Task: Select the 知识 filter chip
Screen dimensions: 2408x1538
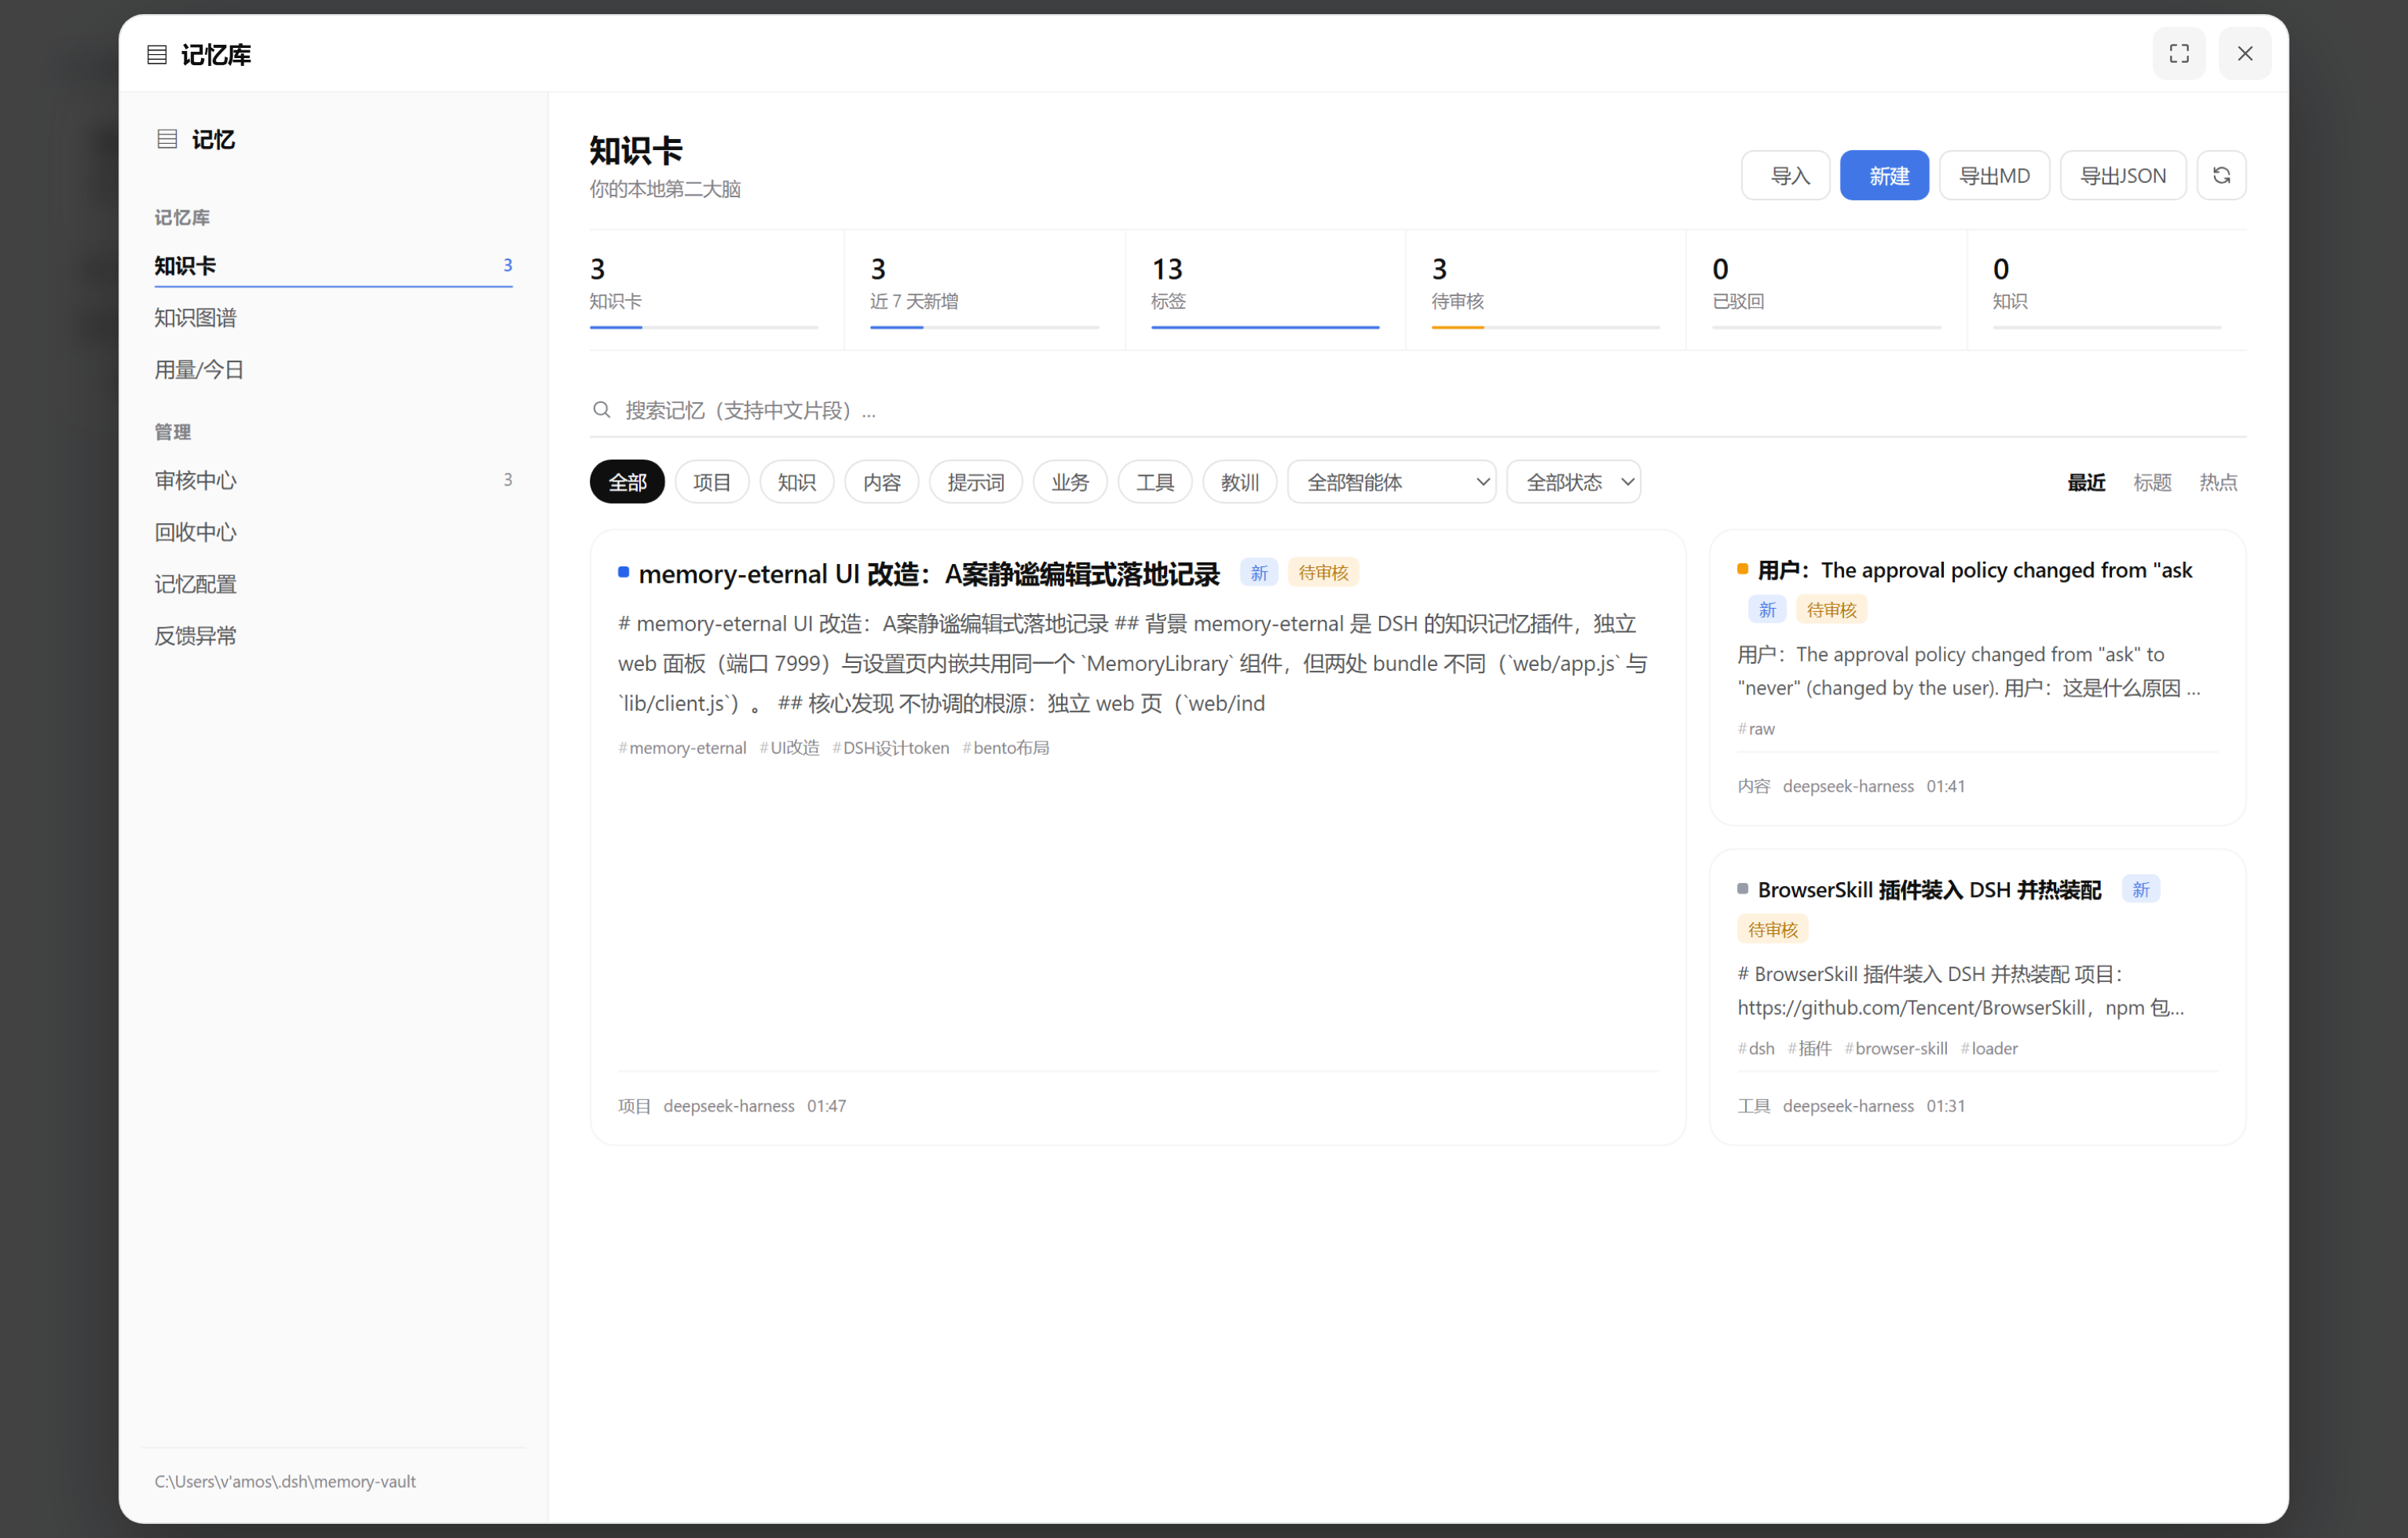Action: pyautogui.click(x=797, y=482)
